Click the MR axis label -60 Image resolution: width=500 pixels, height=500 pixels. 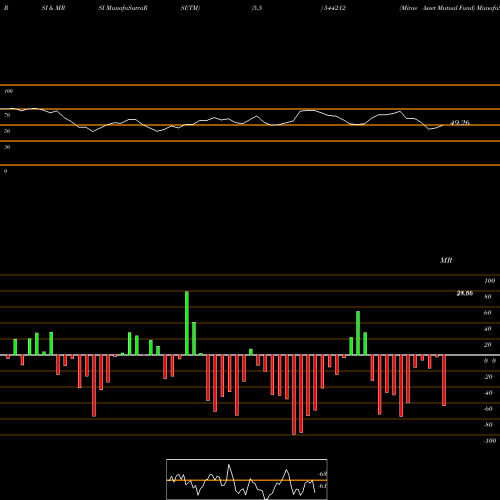(488, 409)
